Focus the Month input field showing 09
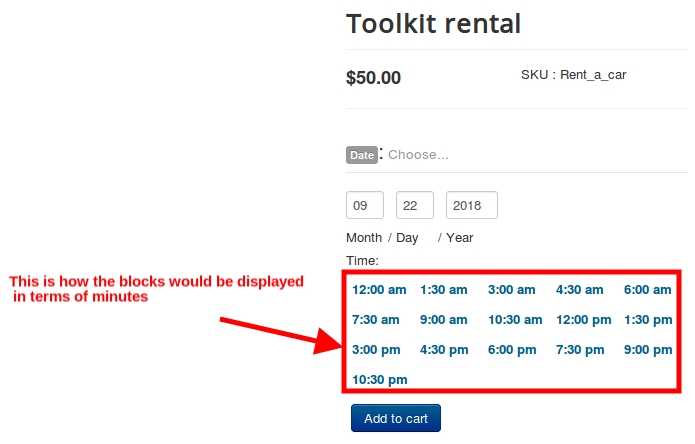695x444 pixels. [x=365, y=205]
